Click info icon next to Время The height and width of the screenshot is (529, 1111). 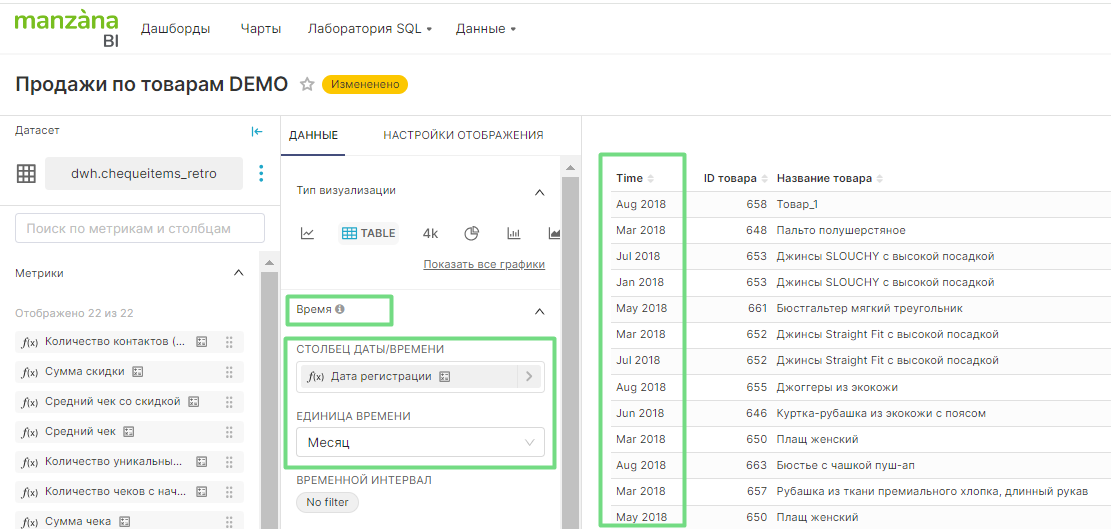340,310
